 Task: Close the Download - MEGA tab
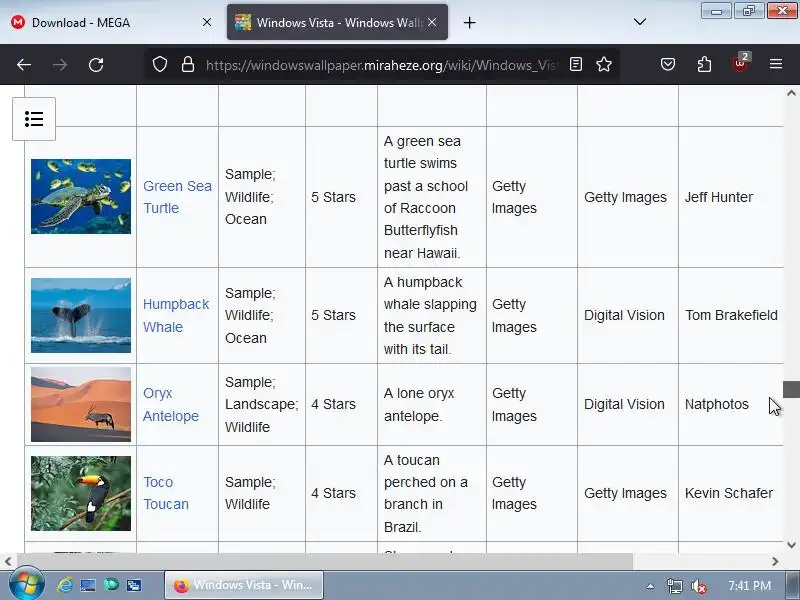(207, 22)
